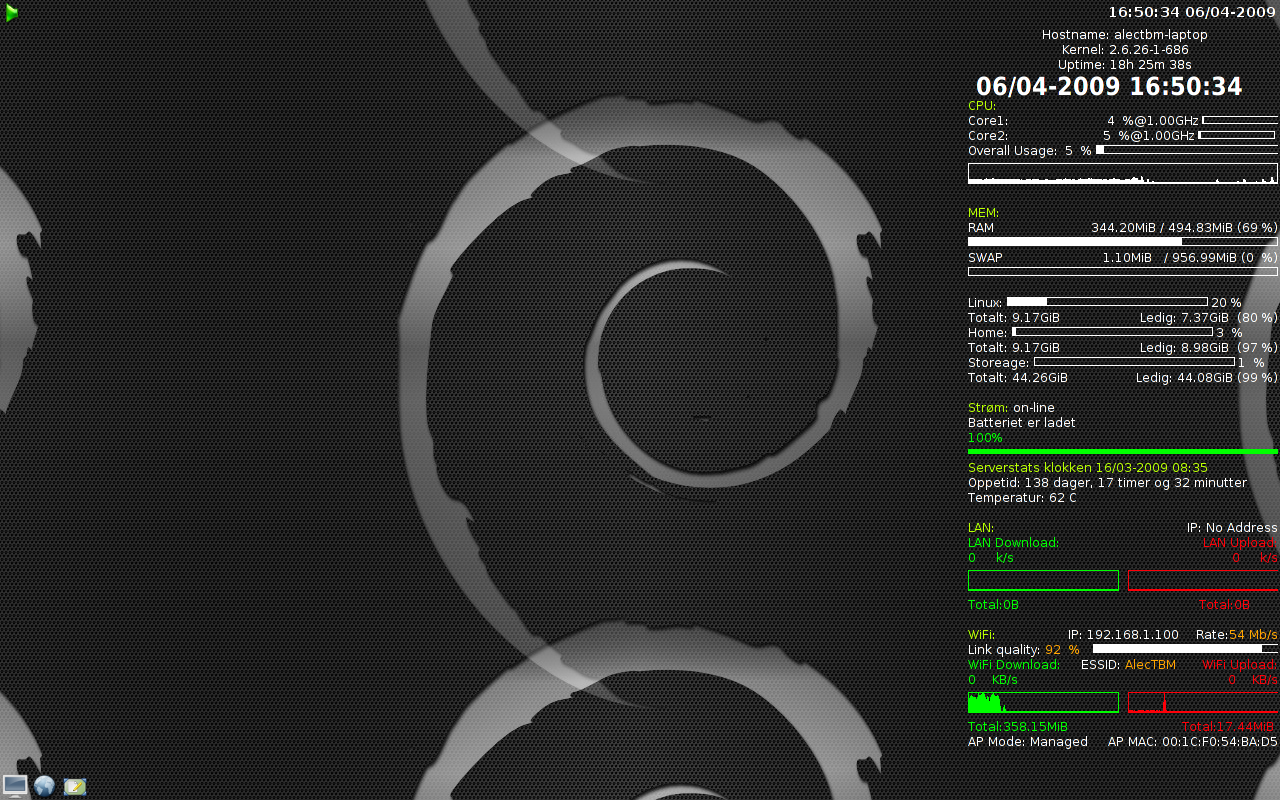
Task: Click the CPU usage history graph
Action: [1123, 174]
